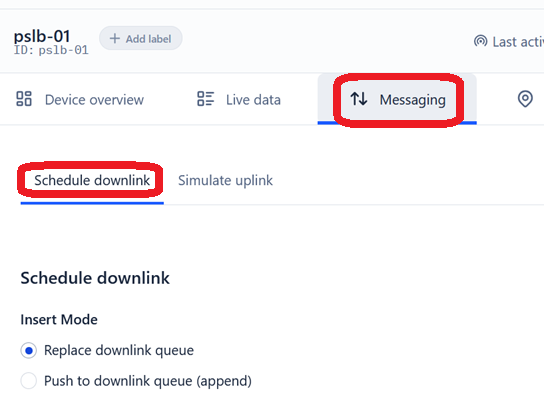This screenshot has height=399, width=544.
Task: Select the Messaging tab
Action: [x=397, y=100]
